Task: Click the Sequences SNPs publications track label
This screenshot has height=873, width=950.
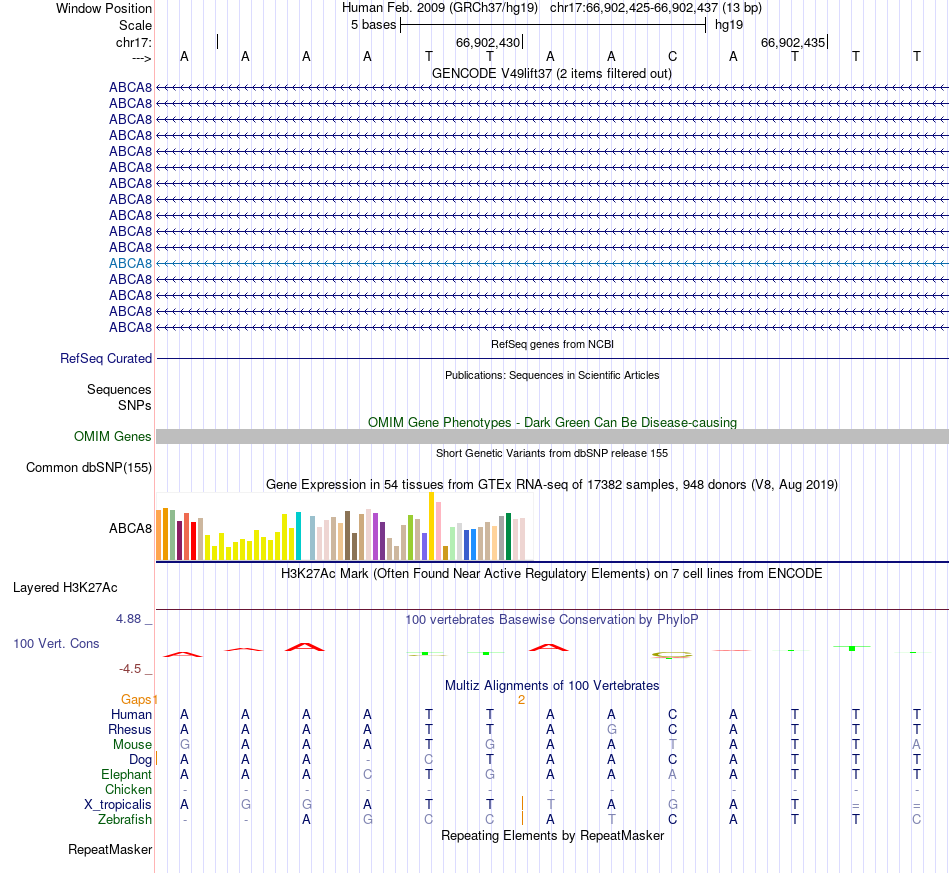Action: click(119, 397)
